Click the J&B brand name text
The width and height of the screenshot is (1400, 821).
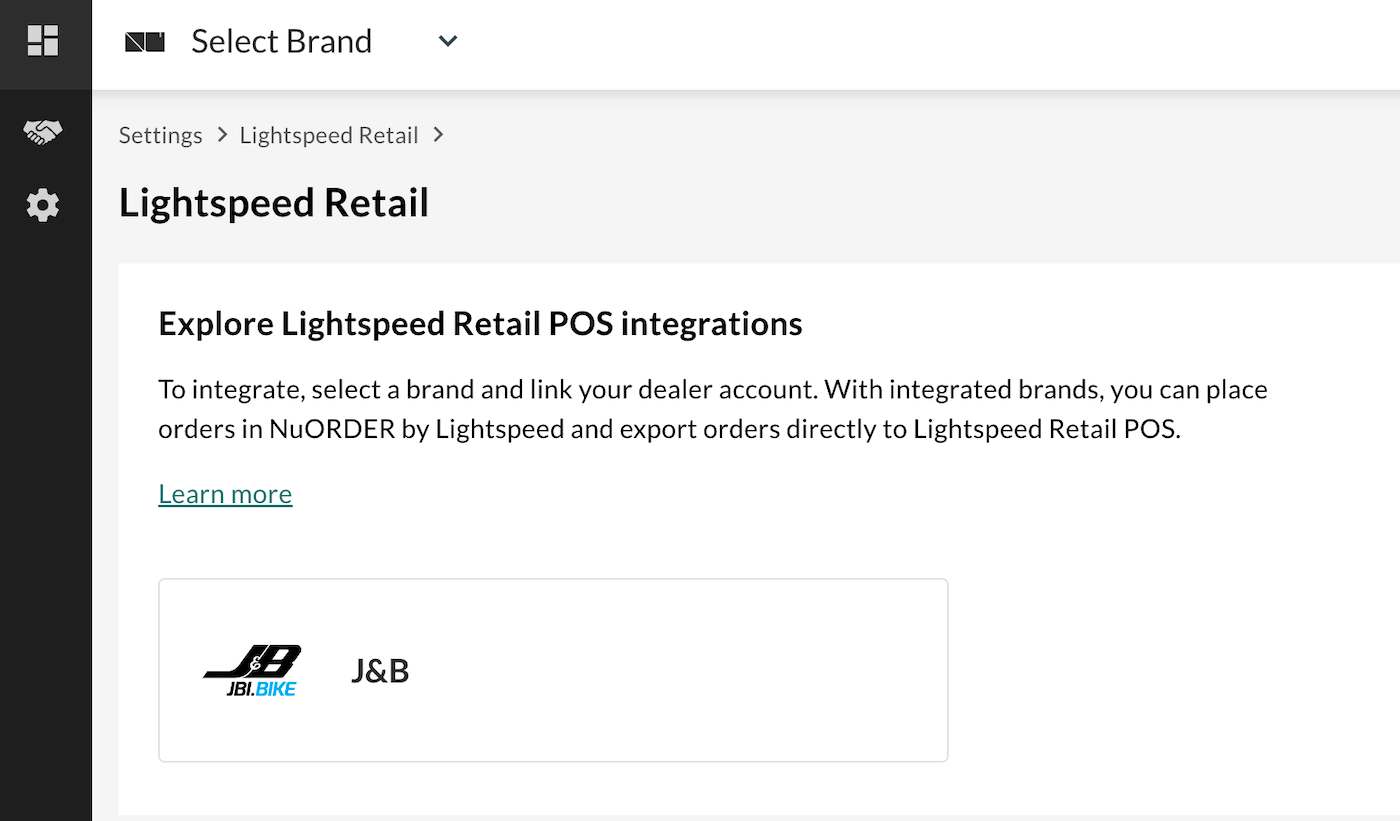(x=380, y=670)
